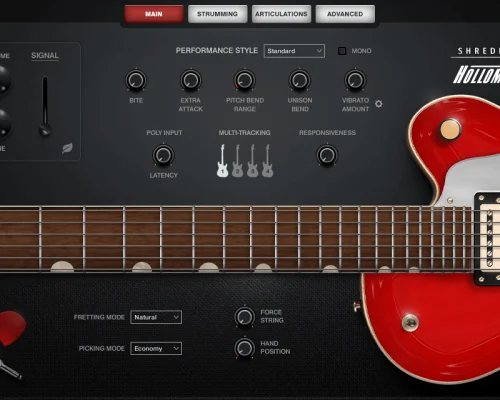
Task: Click the VIBRATO AMOUNT knob
Action: [355, 80]
